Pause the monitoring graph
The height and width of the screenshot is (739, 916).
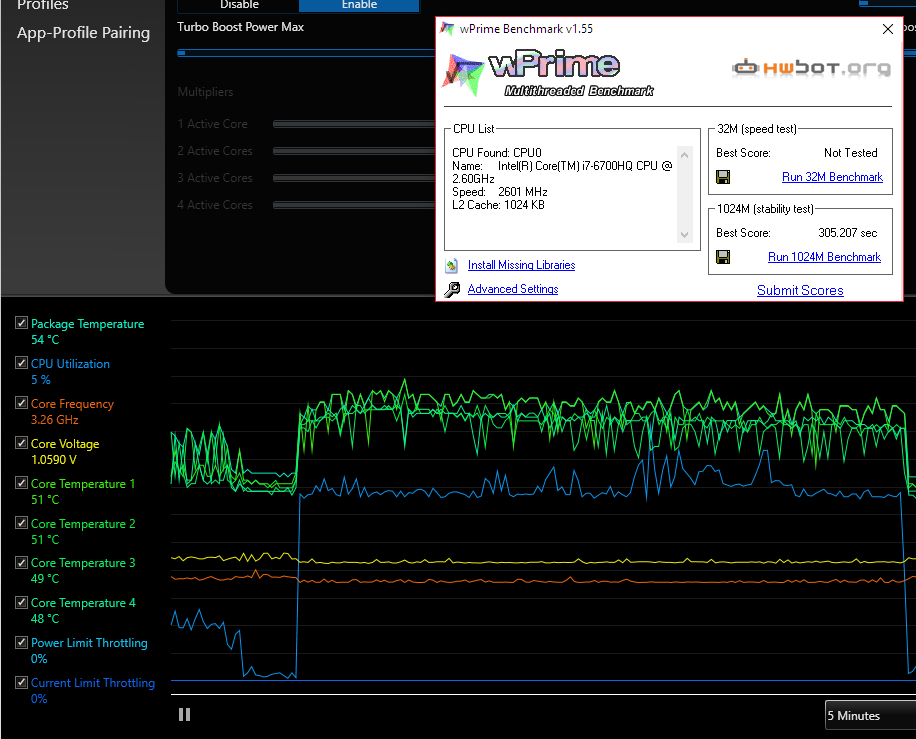coord(185,714)
